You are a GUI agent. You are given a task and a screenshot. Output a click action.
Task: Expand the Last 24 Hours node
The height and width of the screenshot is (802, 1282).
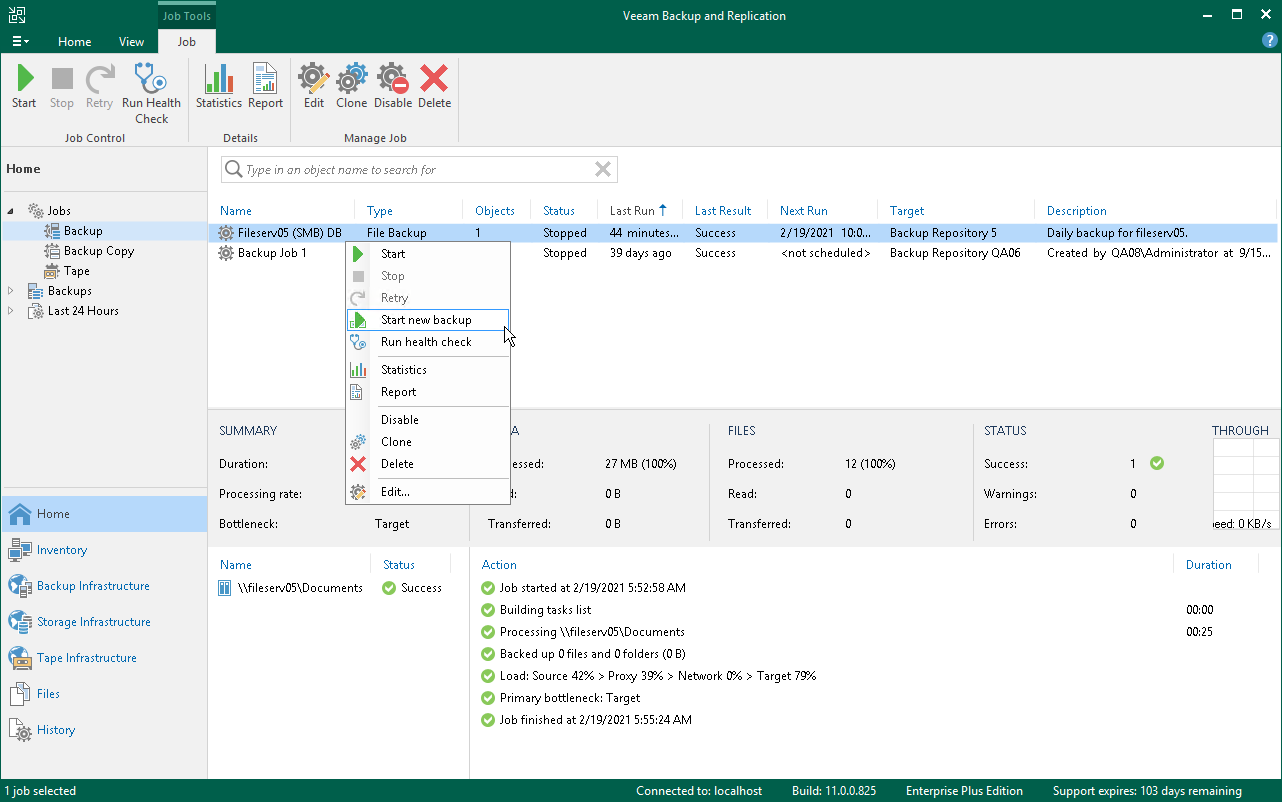tap(12, 311)
